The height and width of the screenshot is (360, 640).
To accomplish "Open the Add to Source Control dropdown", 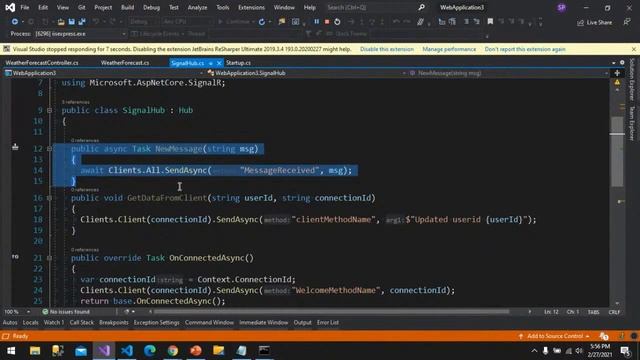I will (x=554, y=336).
